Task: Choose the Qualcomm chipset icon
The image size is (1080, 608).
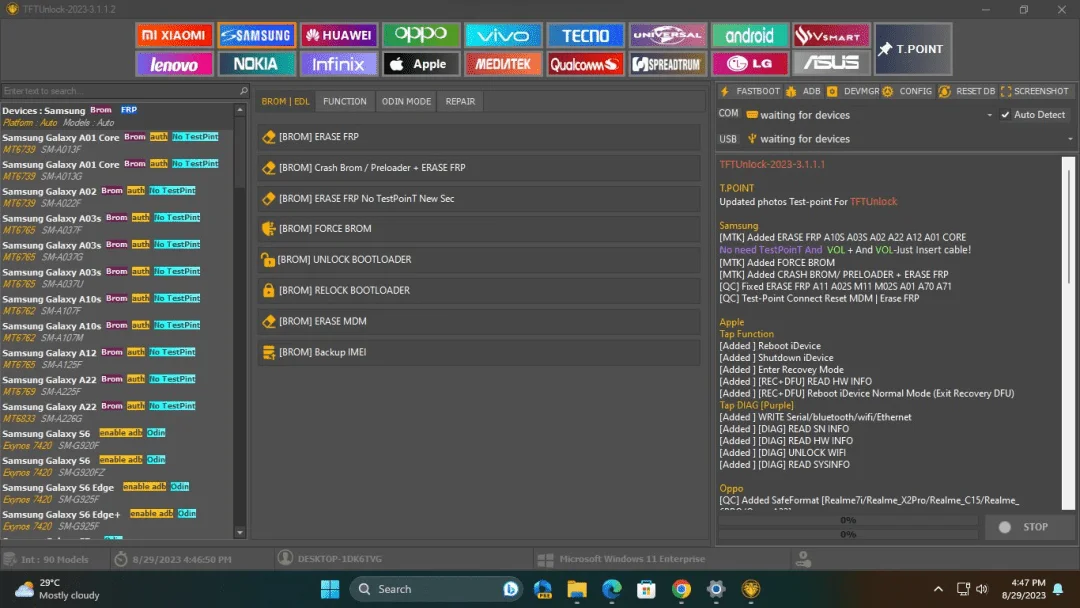Action: (585, 64)
